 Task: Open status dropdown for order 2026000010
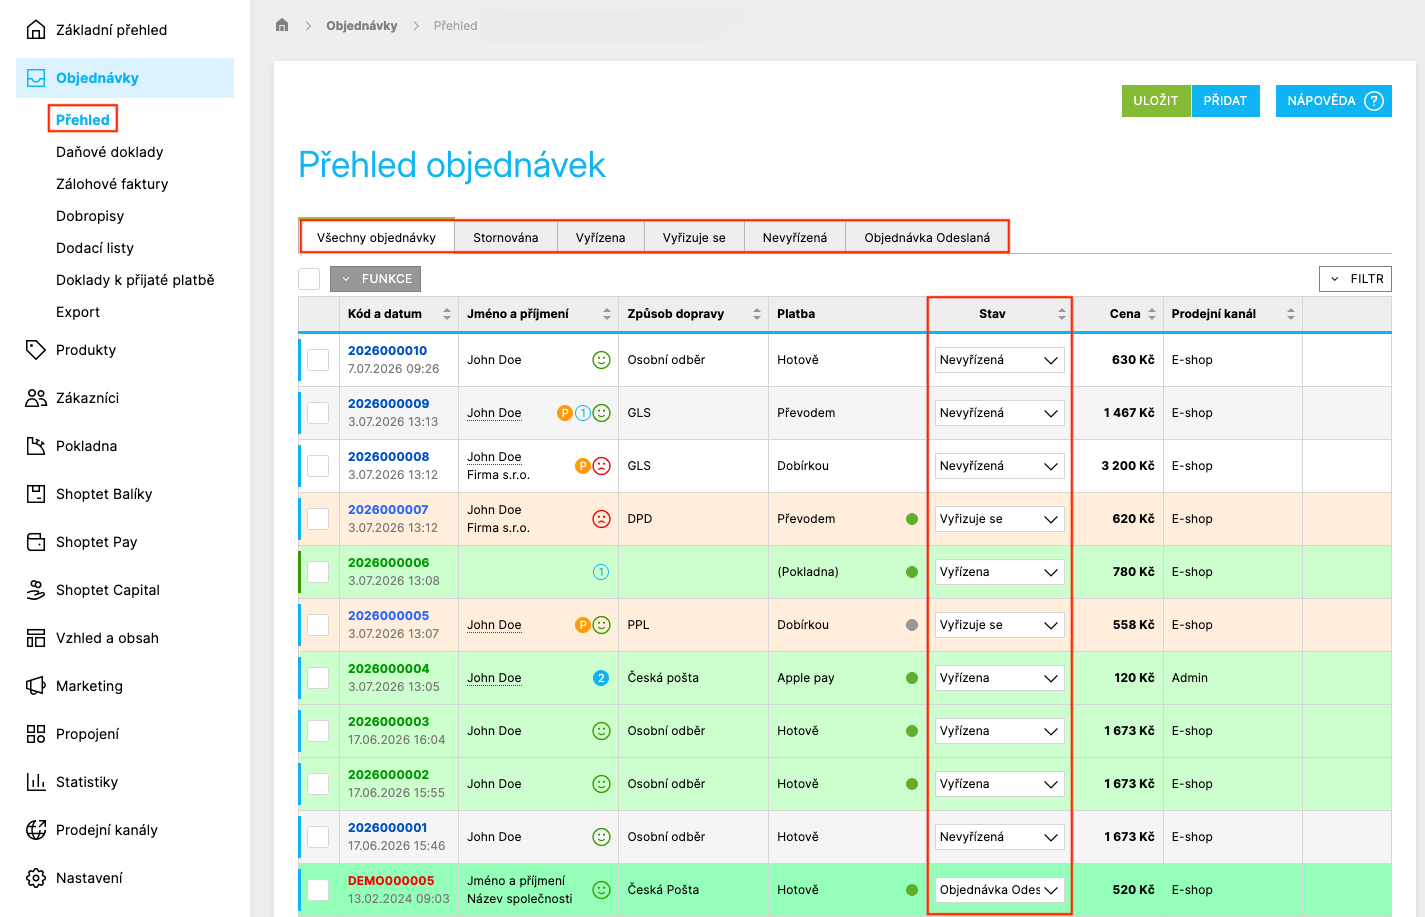tap(999, 360)
